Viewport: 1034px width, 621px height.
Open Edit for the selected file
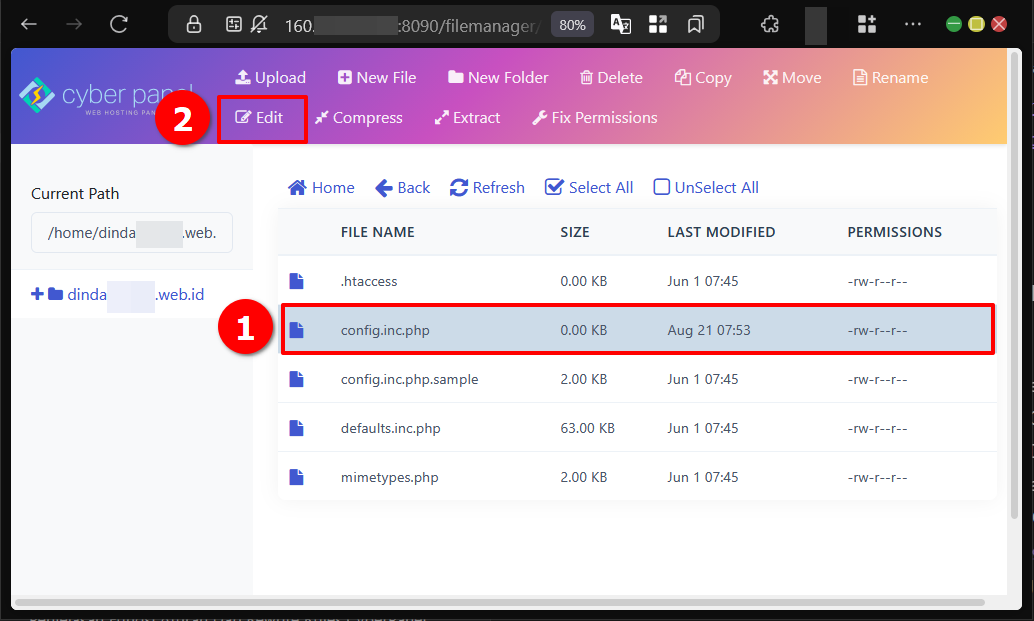click(260, 118)
